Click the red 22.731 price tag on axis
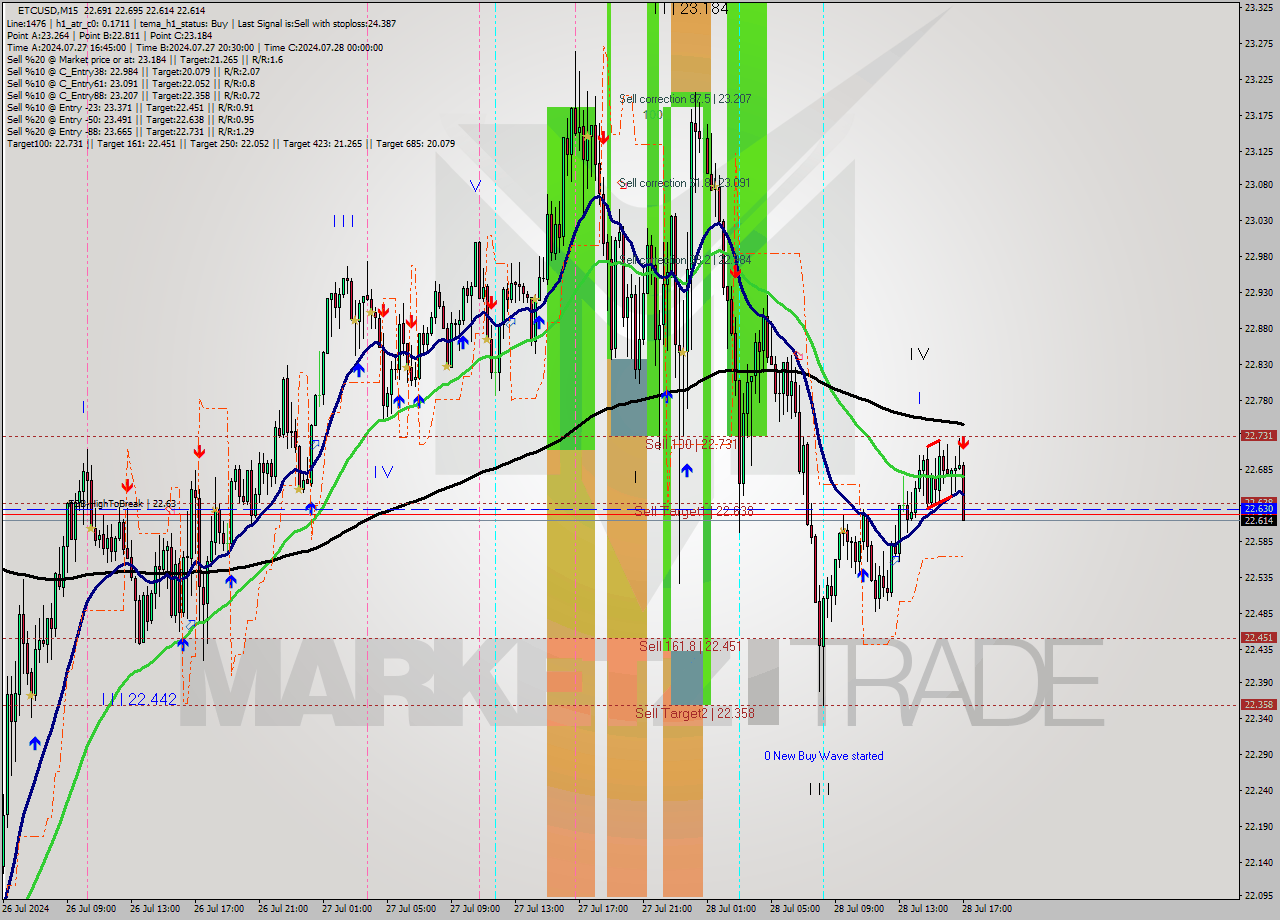This screenshot has height=920, width=1280. point(1258,436)
